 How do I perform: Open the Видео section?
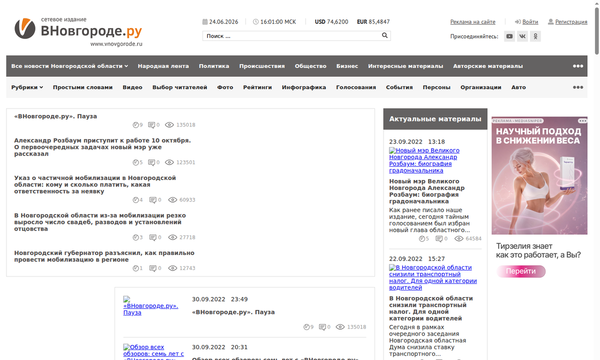coord(132,87)
